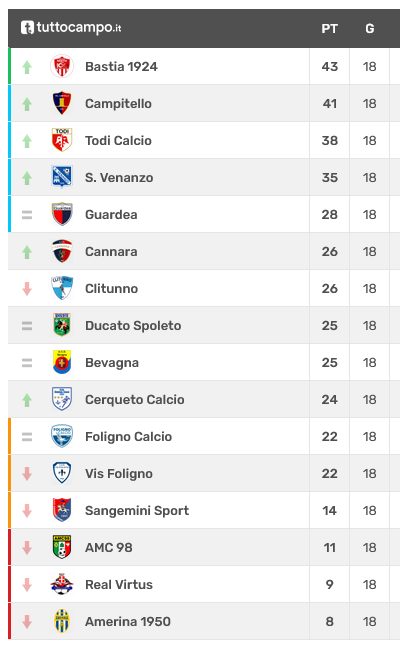The width and height of the screenshot is (400, 651).
Task: Click Bastia 1924's 43 points cell
Action: (x=330, y=66)
